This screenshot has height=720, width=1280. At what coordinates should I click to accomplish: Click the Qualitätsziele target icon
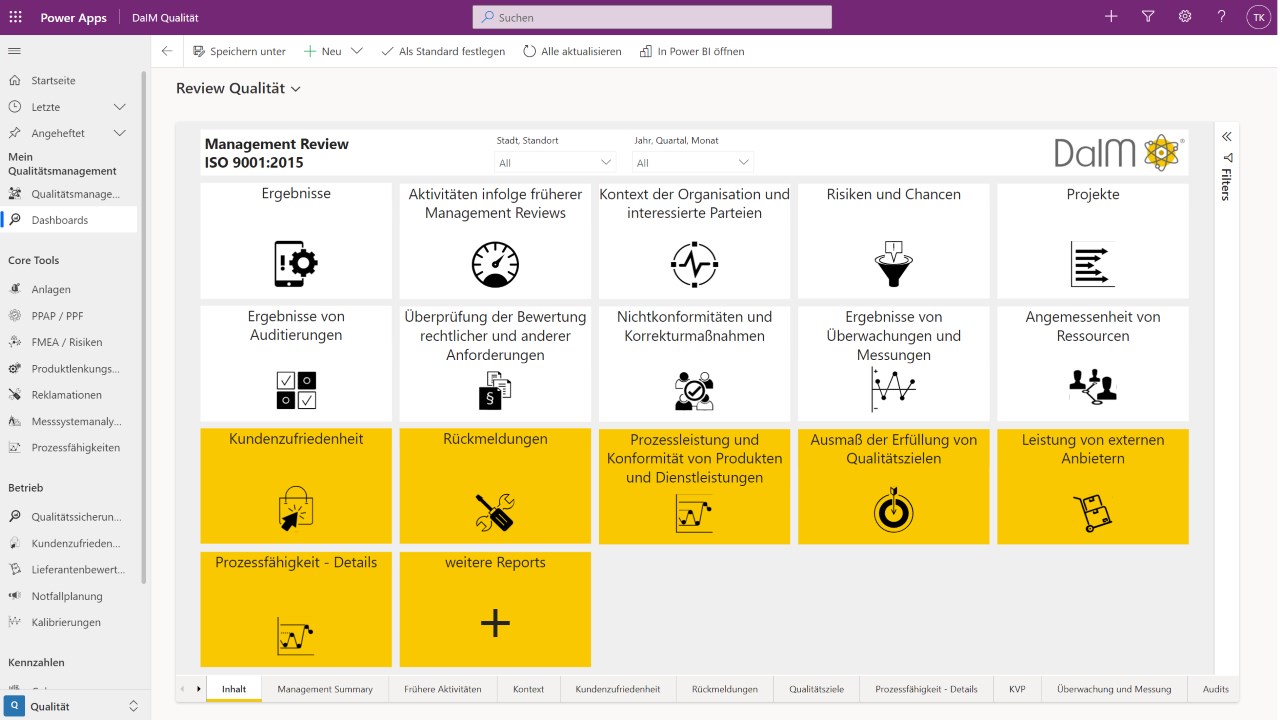[893, 510]
